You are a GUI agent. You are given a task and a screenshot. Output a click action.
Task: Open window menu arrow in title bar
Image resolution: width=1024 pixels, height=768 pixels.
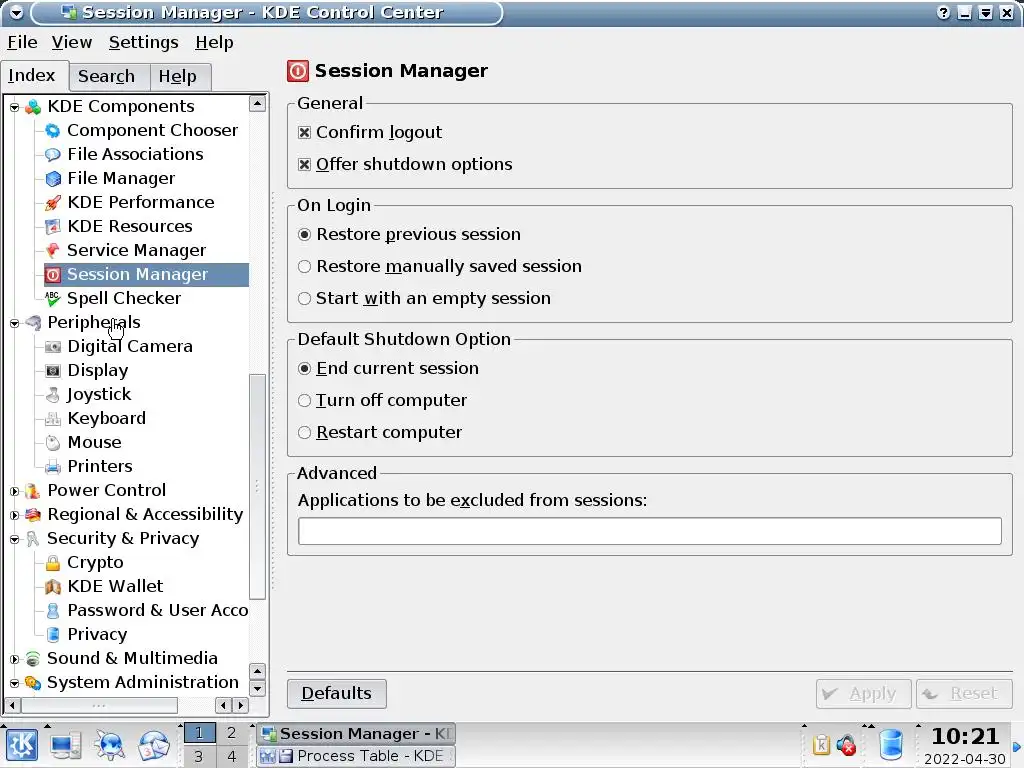[x=16, y=12]
